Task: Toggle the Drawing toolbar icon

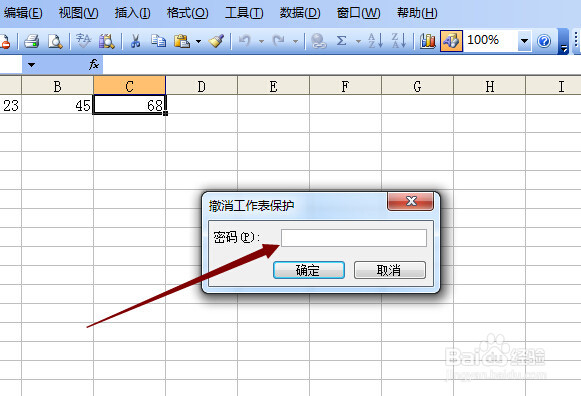Action: click(451, 41)
